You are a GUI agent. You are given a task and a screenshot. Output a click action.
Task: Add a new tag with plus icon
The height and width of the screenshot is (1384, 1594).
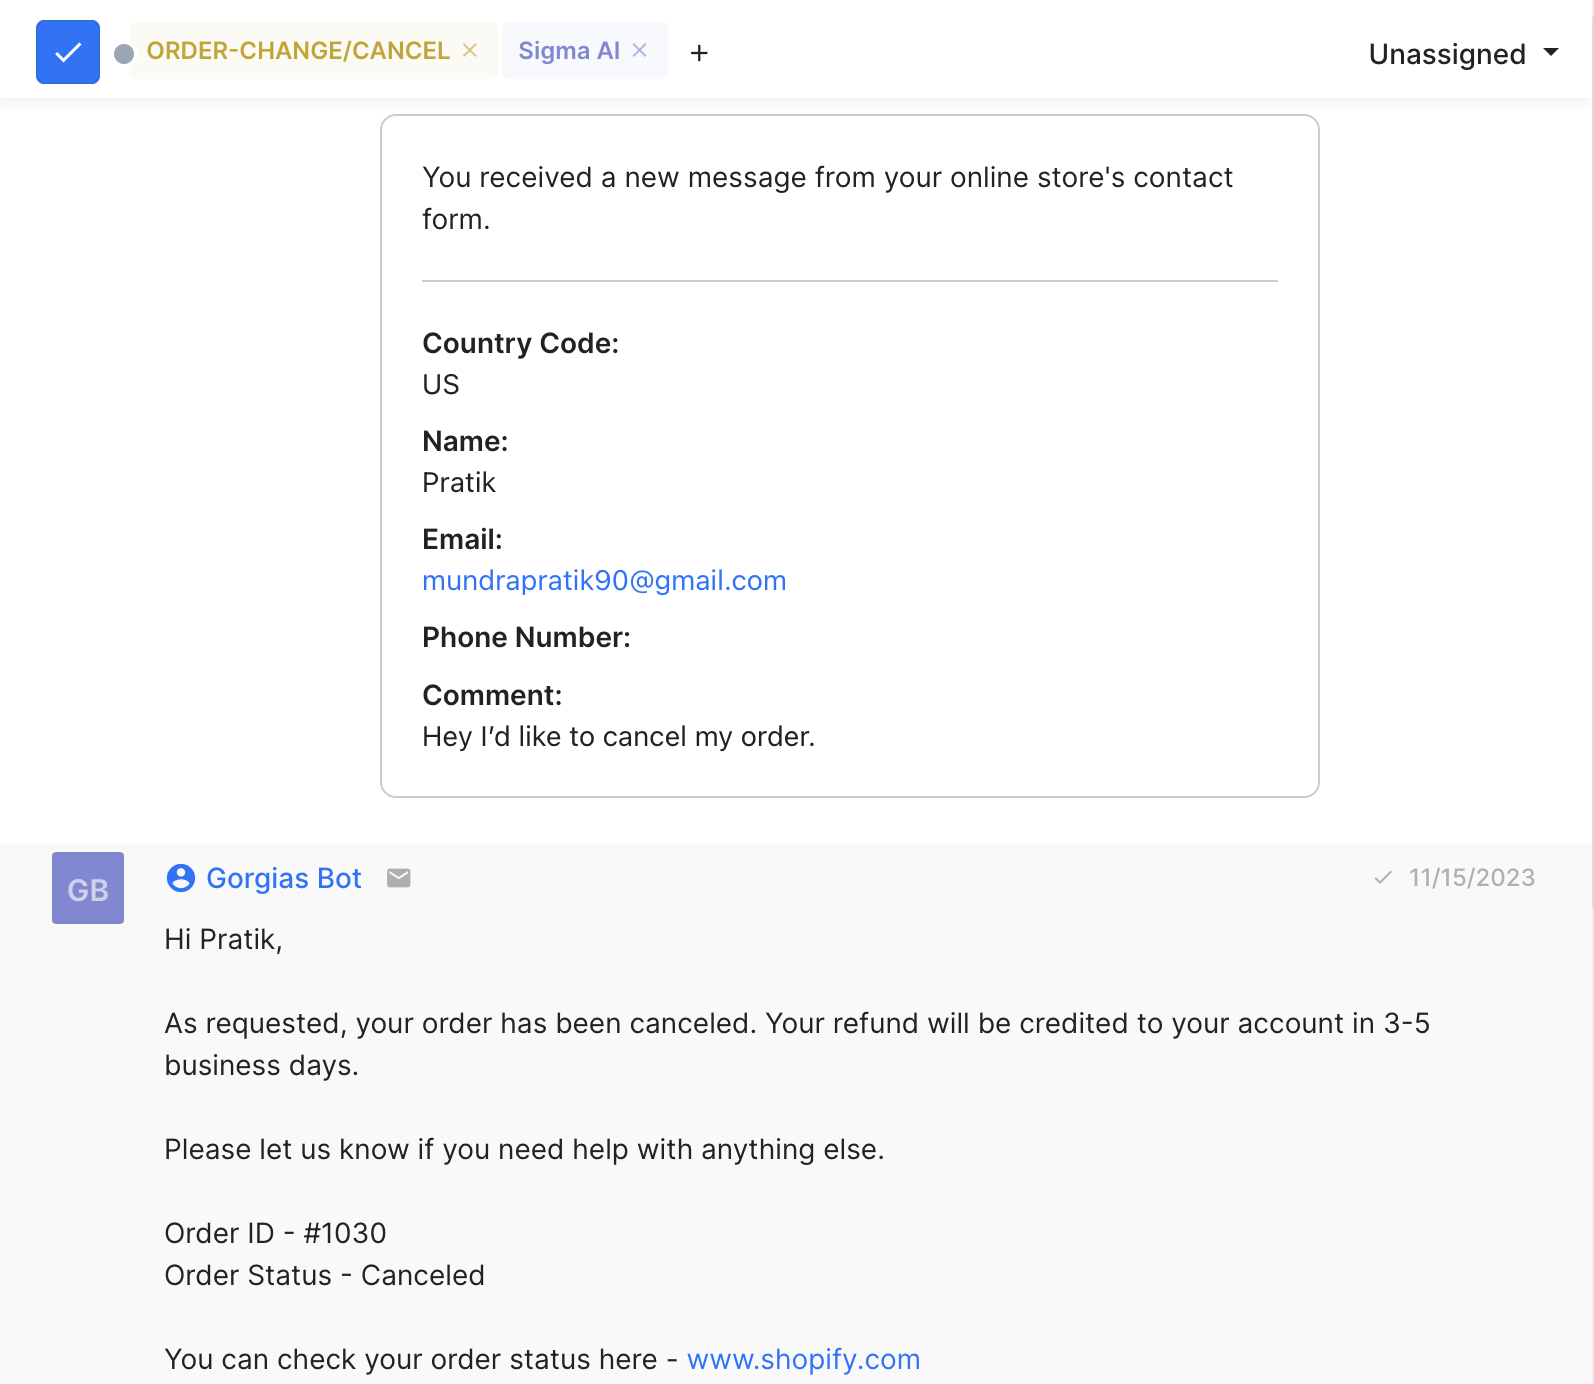click(x=699, y=53)
